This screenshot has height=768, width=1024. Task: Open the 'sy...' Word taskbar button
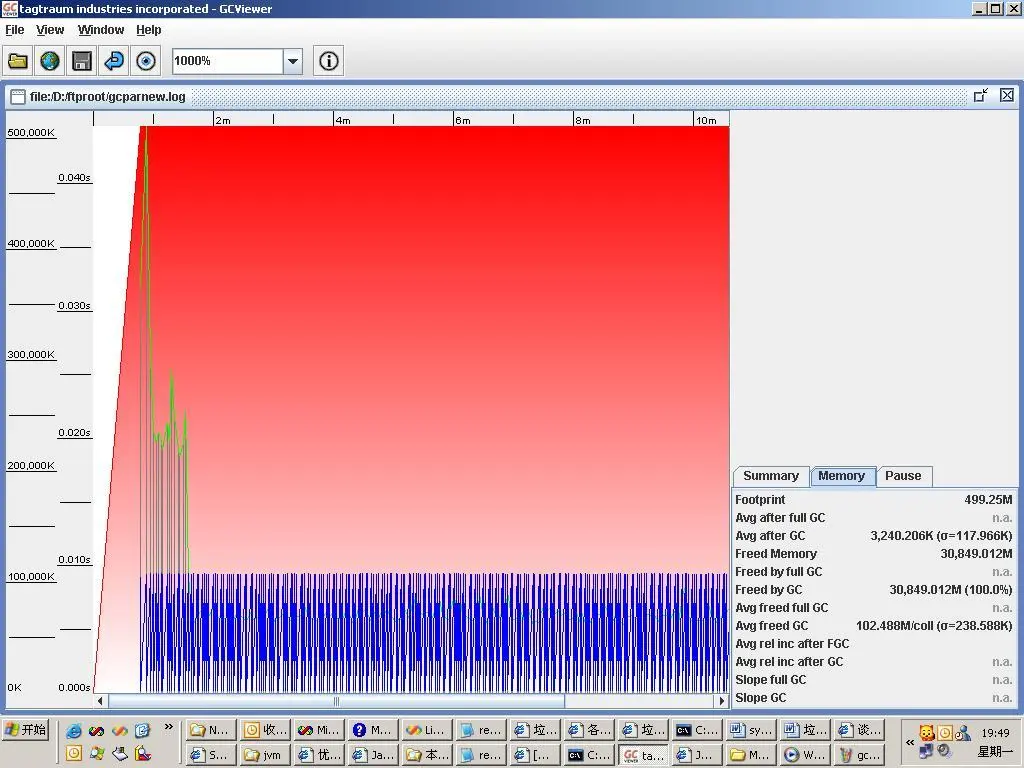click(751, 729)
